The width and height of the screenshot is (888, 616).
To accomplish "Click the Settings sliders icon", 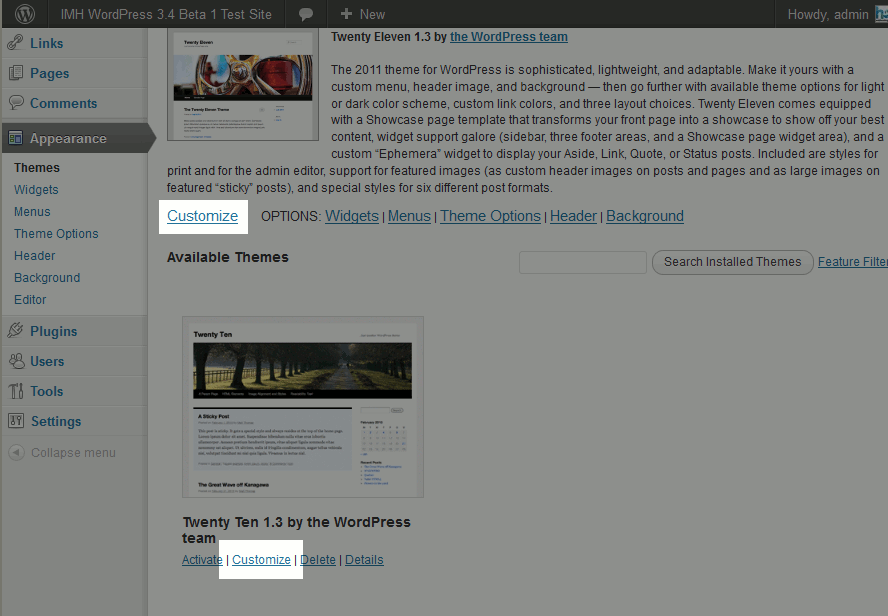I will pyautogui.click(x=16, y=421).
